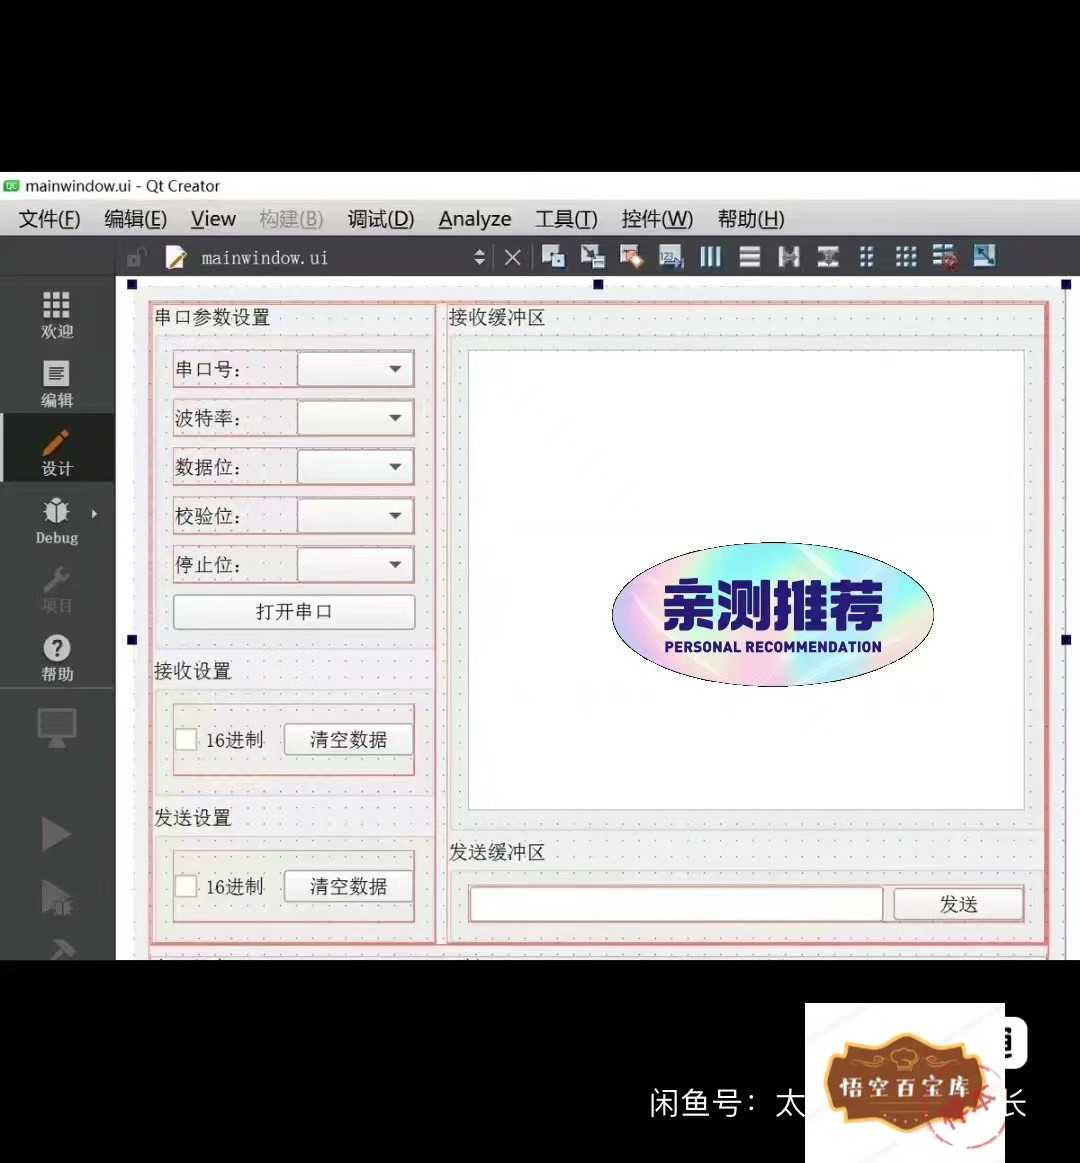The height and width of the screenshot is (1163, 1080).
Task: Toggle 16进制 checkbox under 接收设置
Action: (x=185, y=739)
